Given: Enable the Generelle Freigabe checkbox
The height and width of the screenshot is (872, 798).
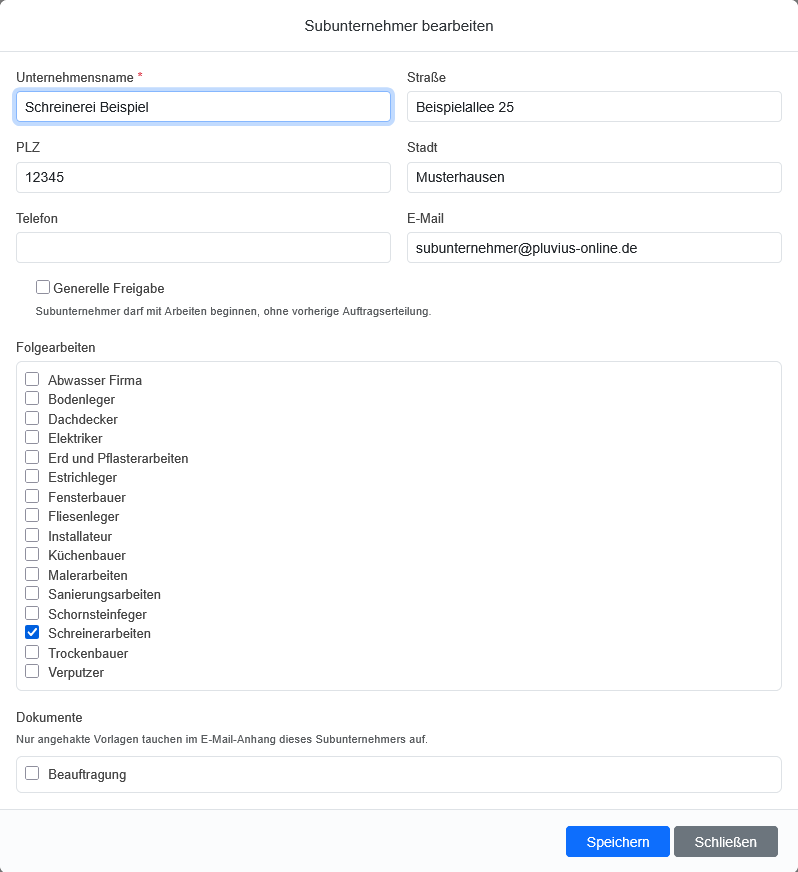Looking at the screenshot, I should [x=43, y=287].
